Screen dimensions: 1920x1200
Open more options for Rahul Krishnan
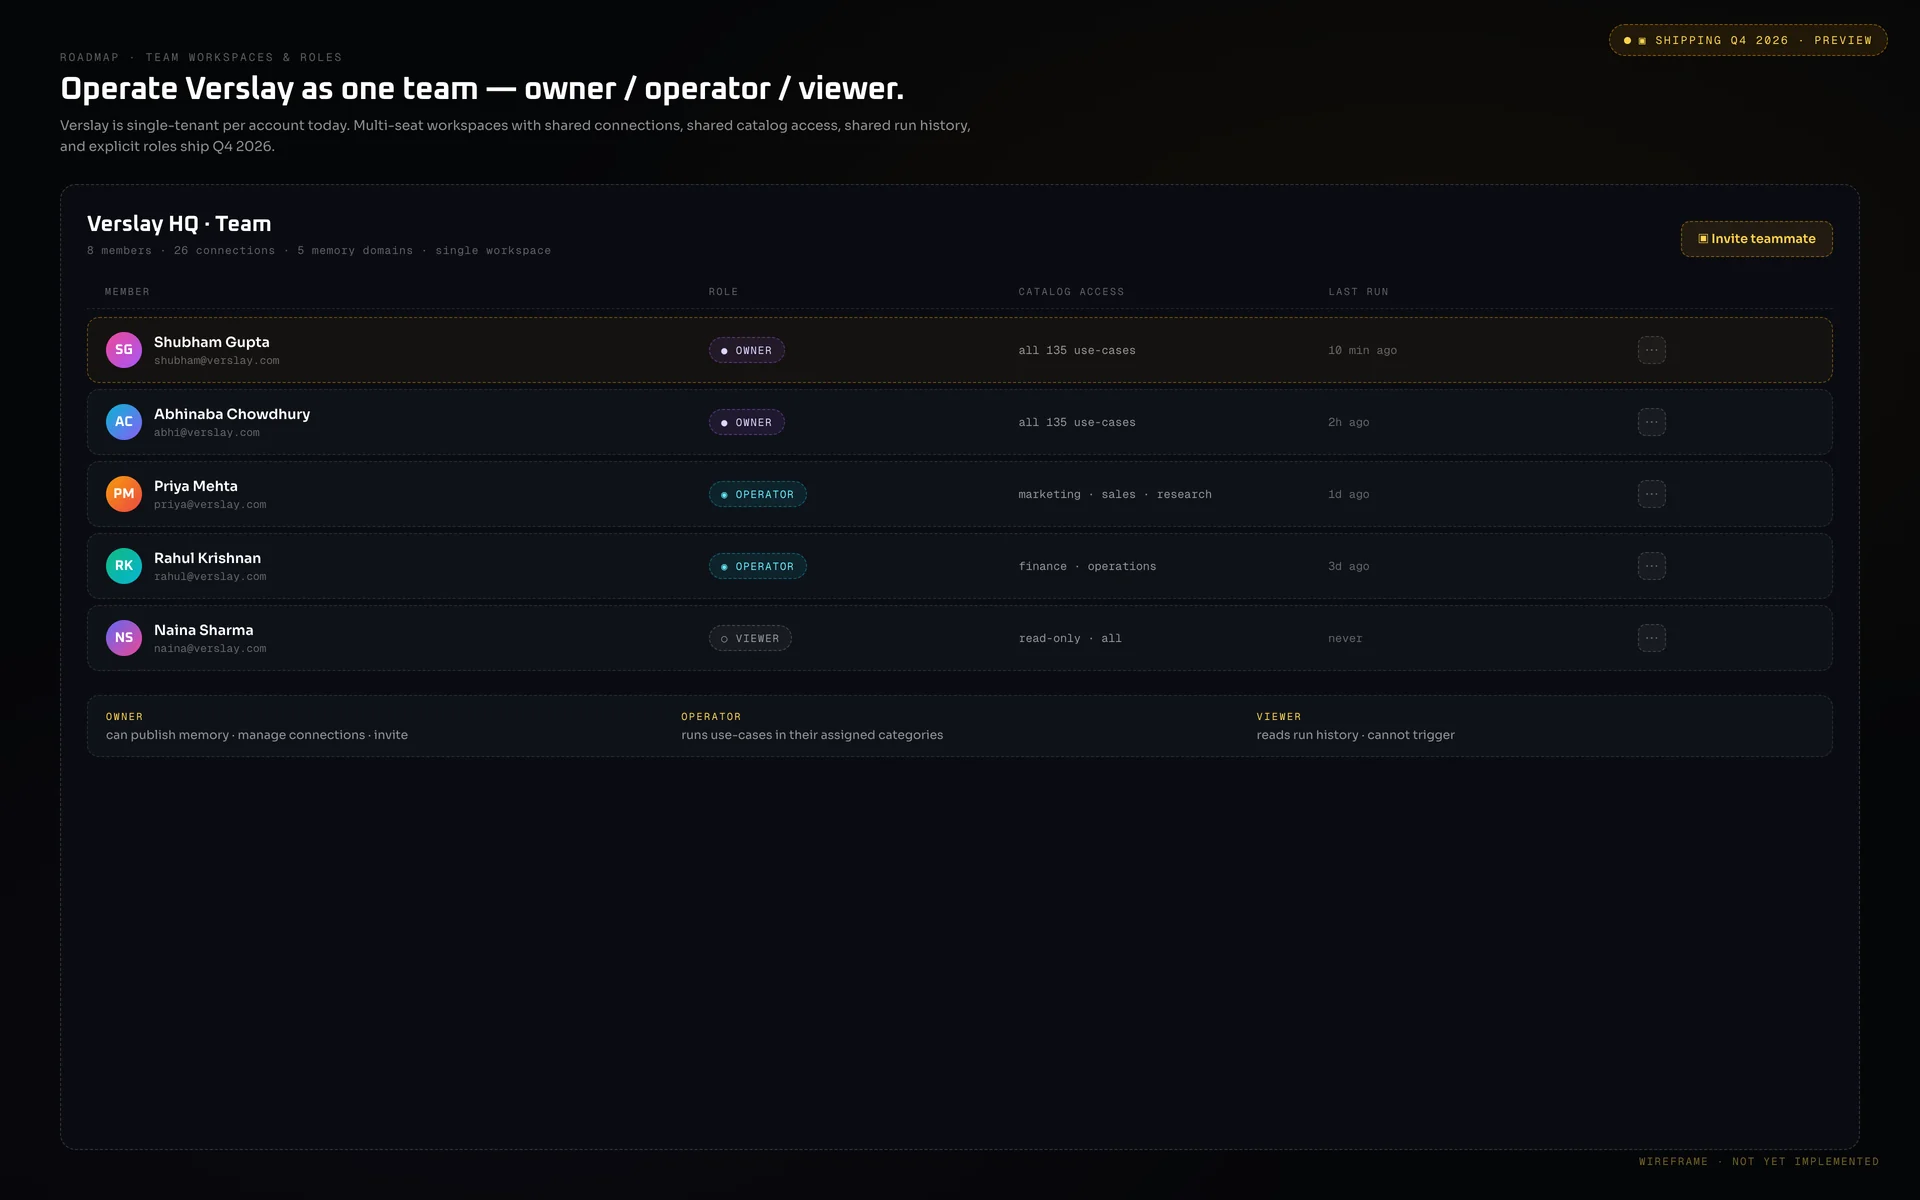[1651, 566]
